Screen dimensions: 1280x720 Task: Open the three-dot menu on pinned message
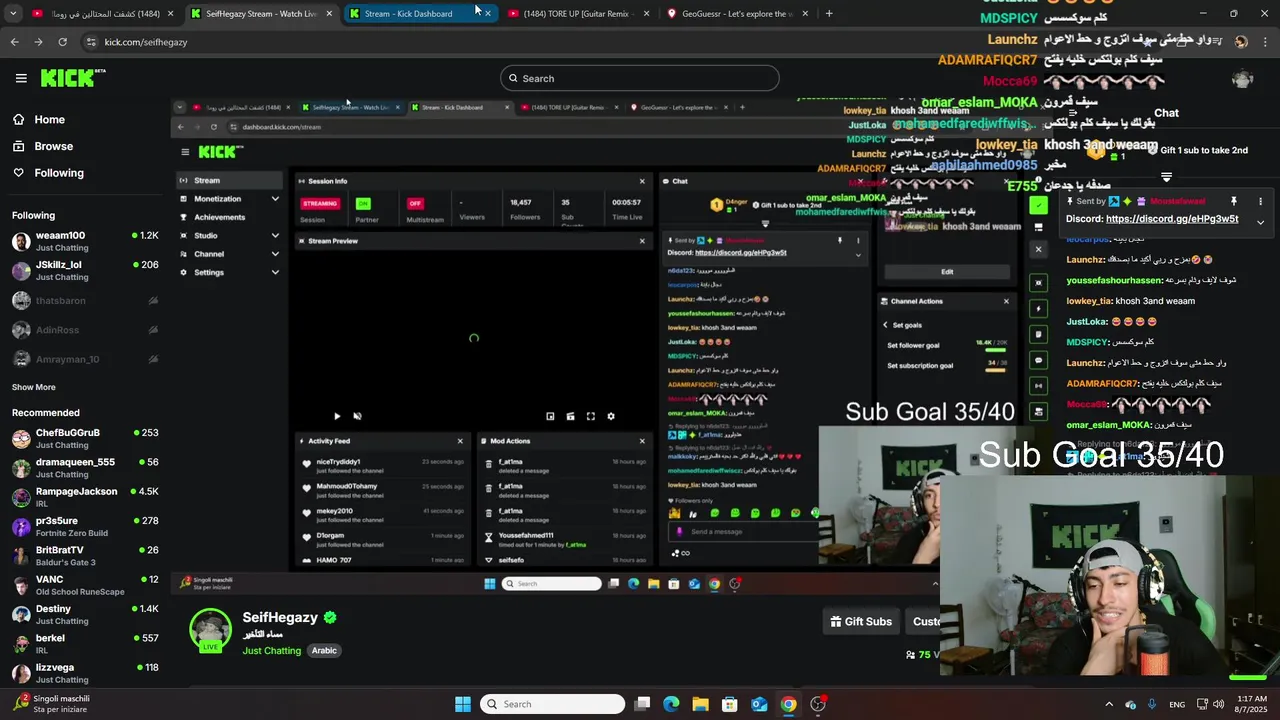click(1260, 202)
